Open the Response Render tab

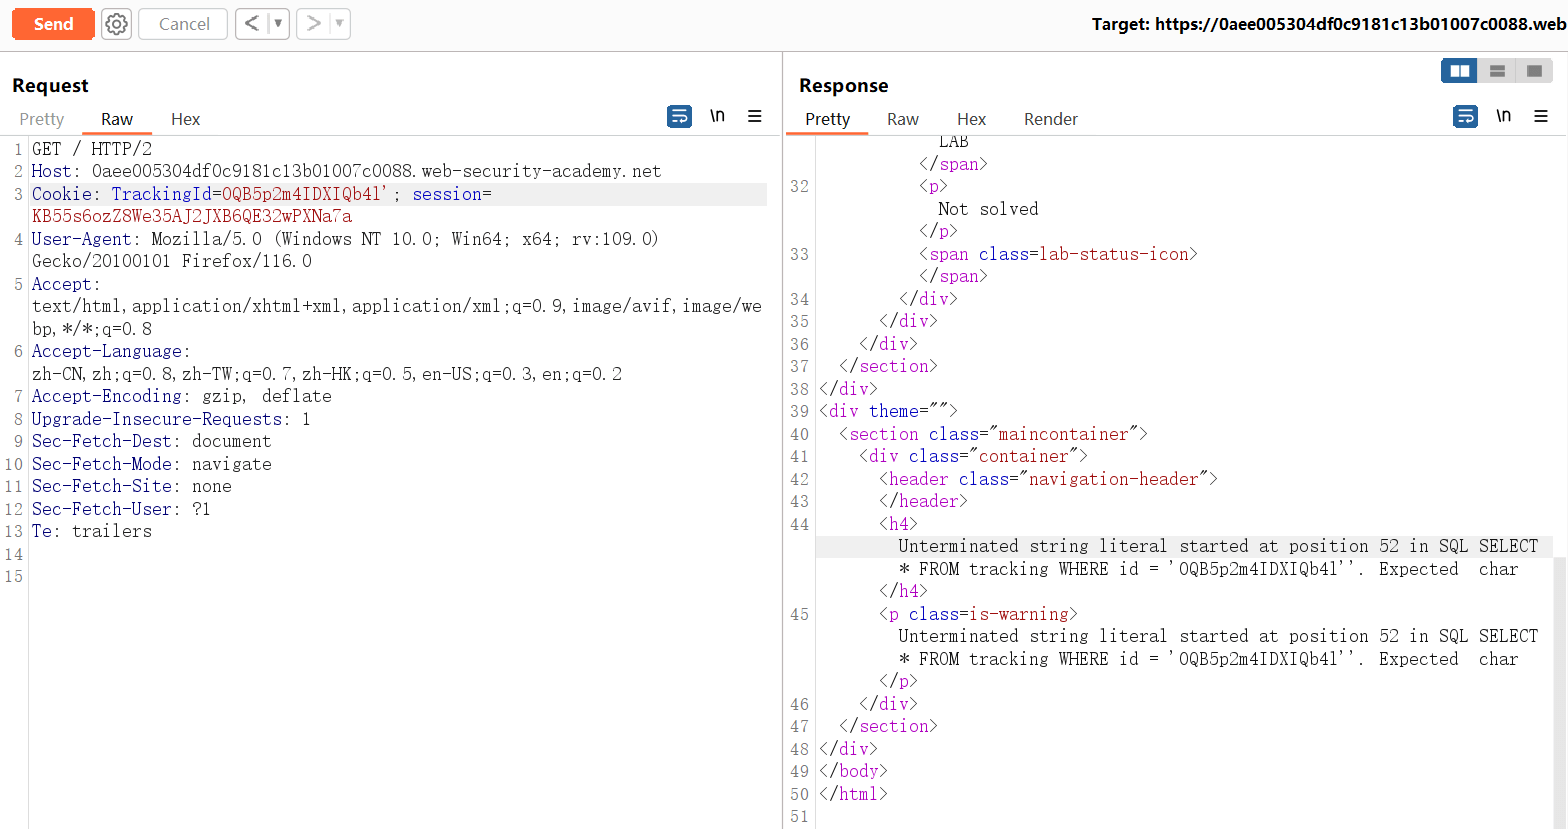point(1050,119)
